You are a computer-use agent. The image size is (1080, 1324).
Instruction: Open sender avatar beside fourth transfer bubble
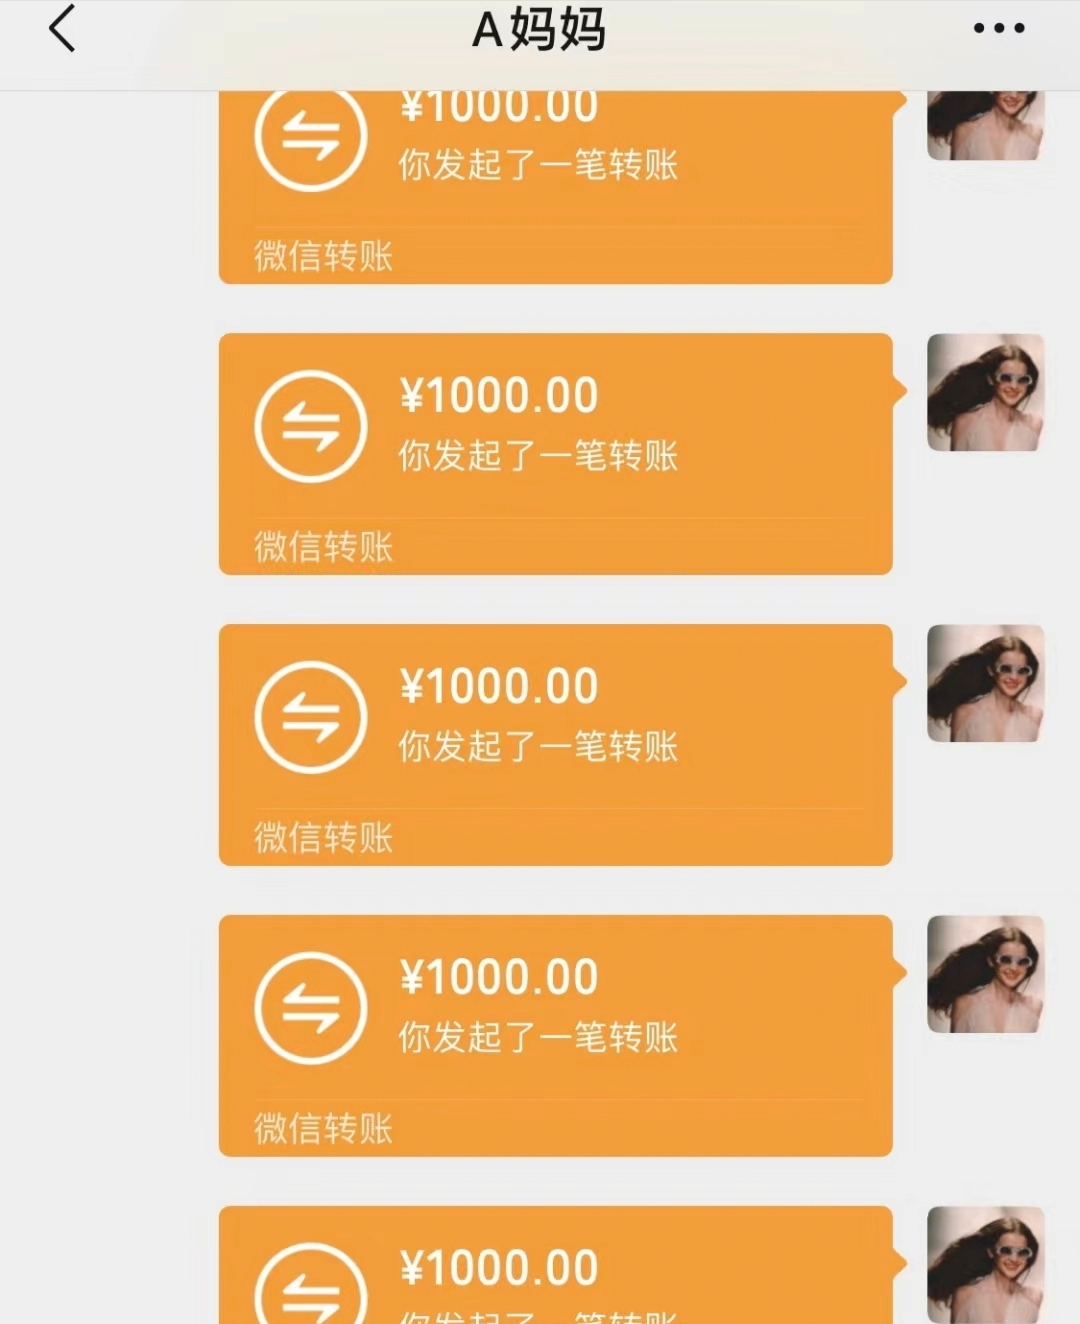click(x=986, y=974)
